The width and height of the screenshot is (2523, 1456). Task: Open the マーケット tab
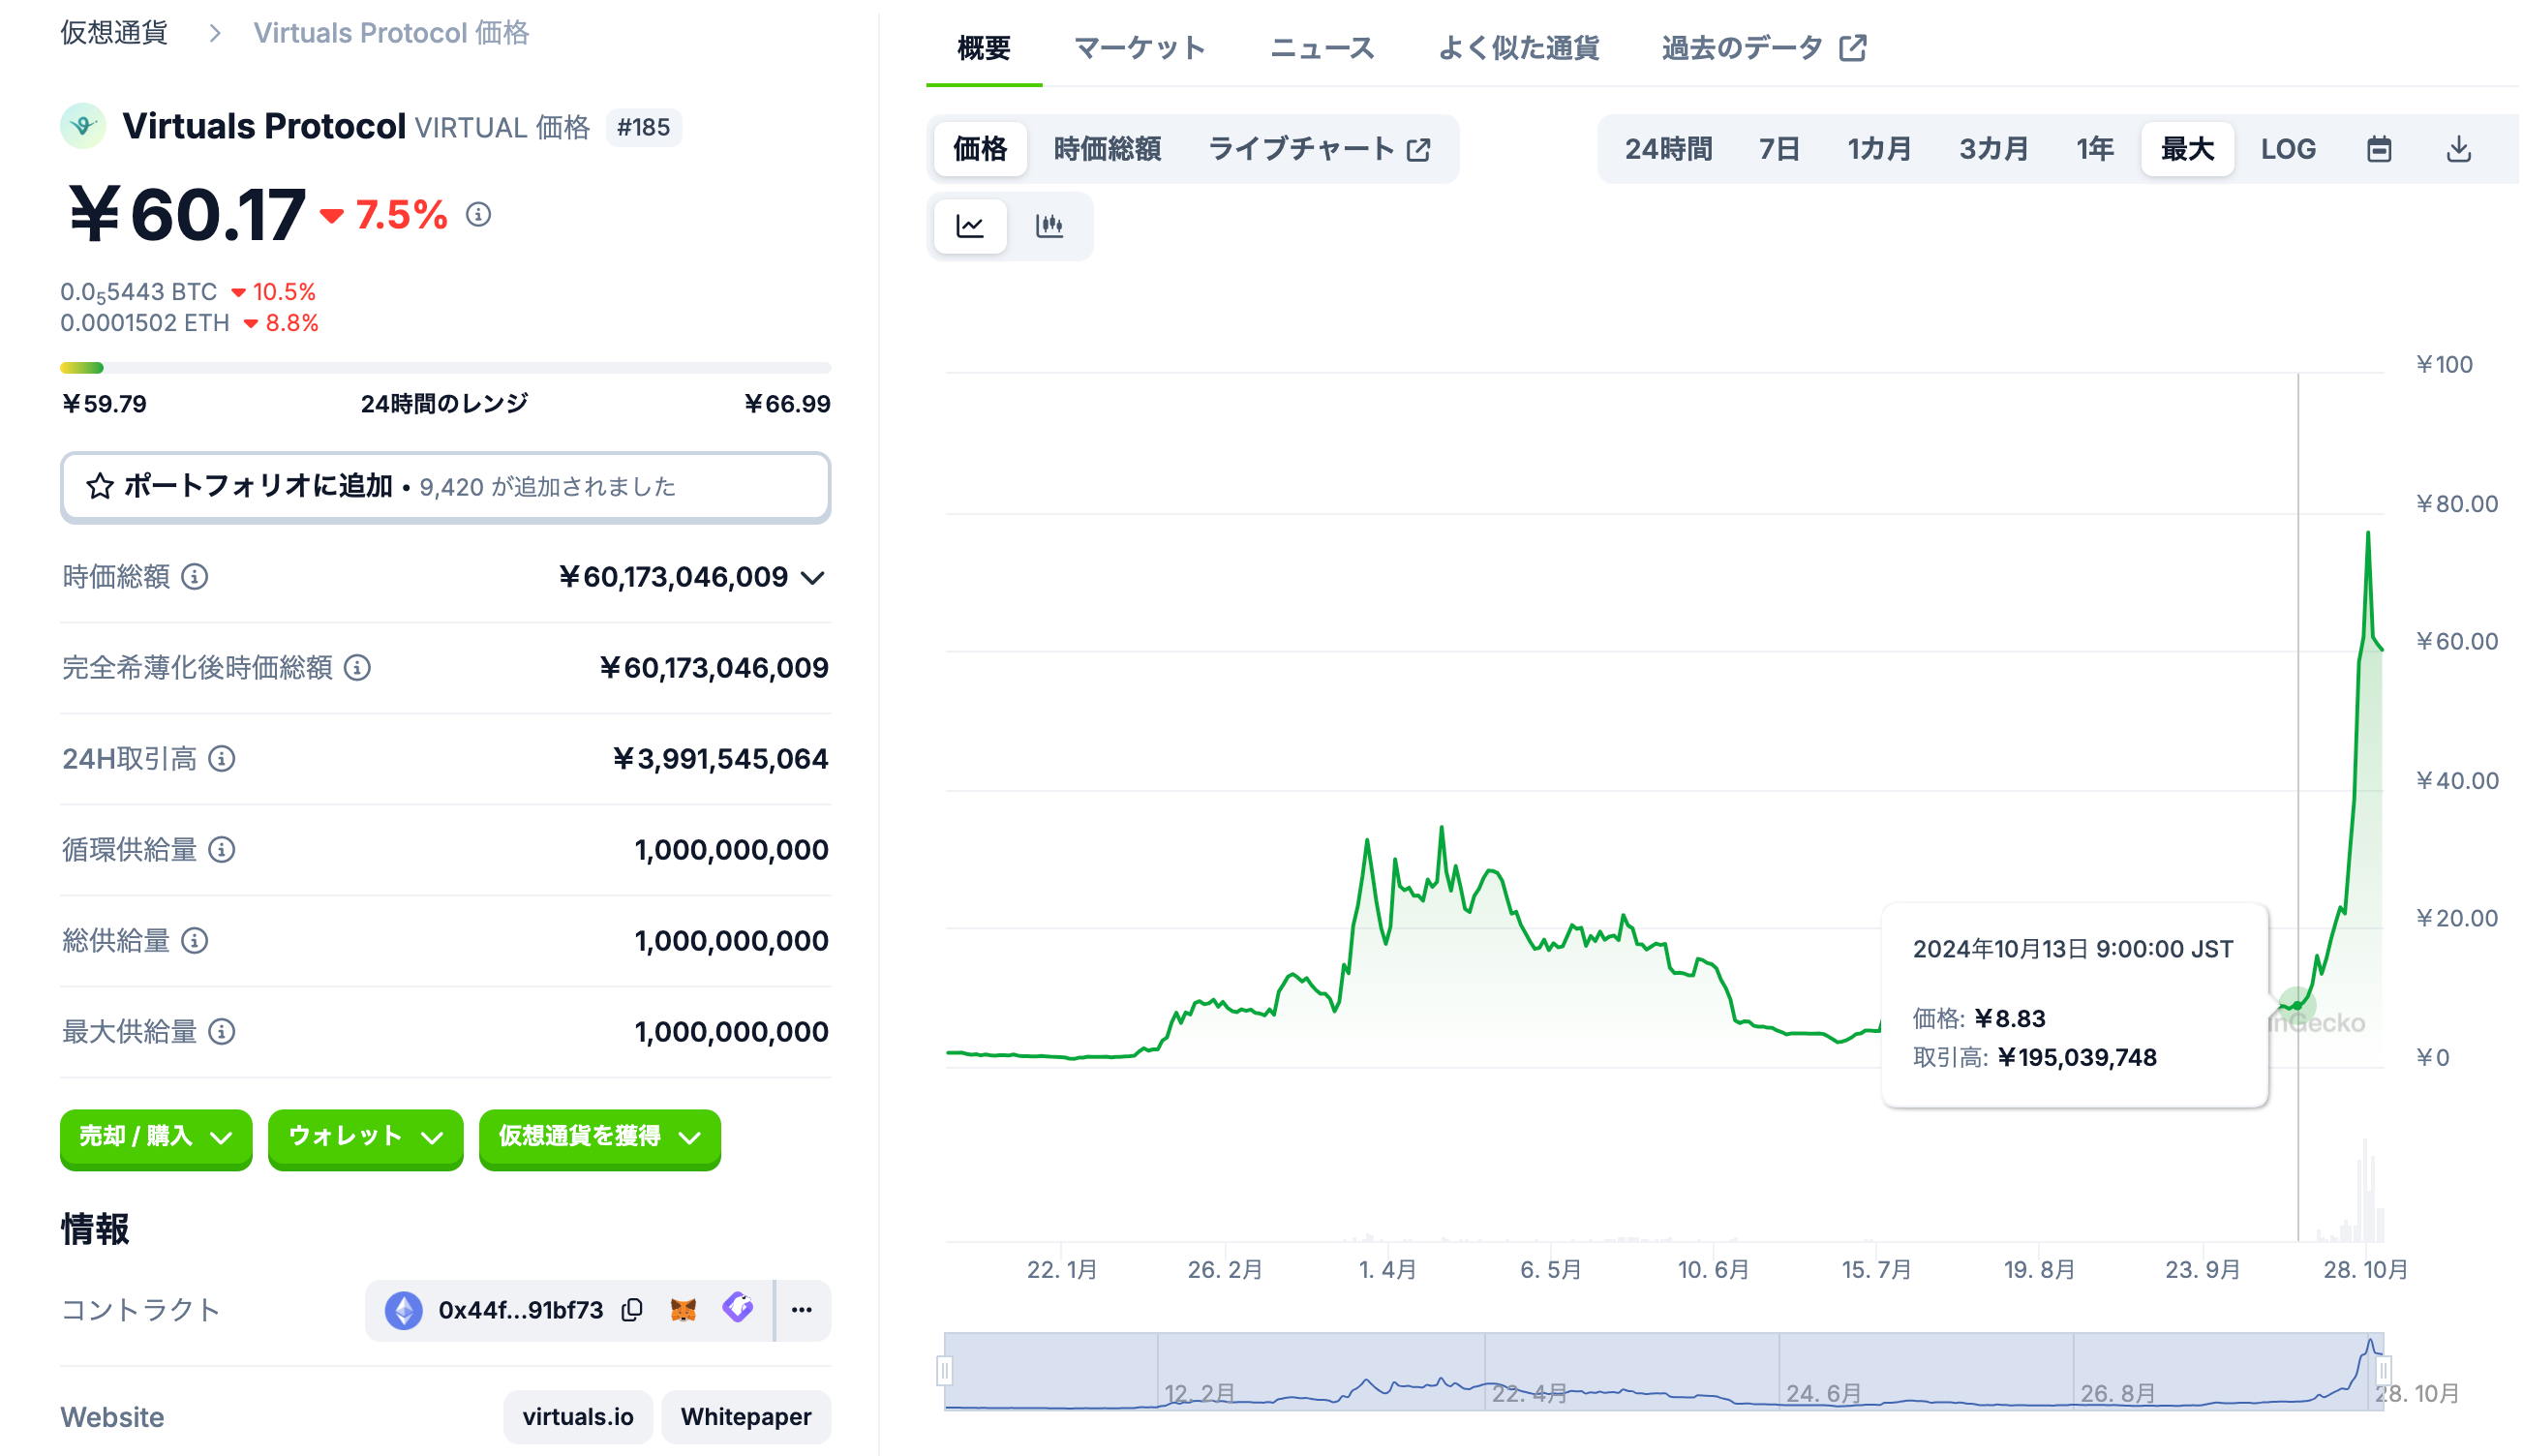point(1139,47)
